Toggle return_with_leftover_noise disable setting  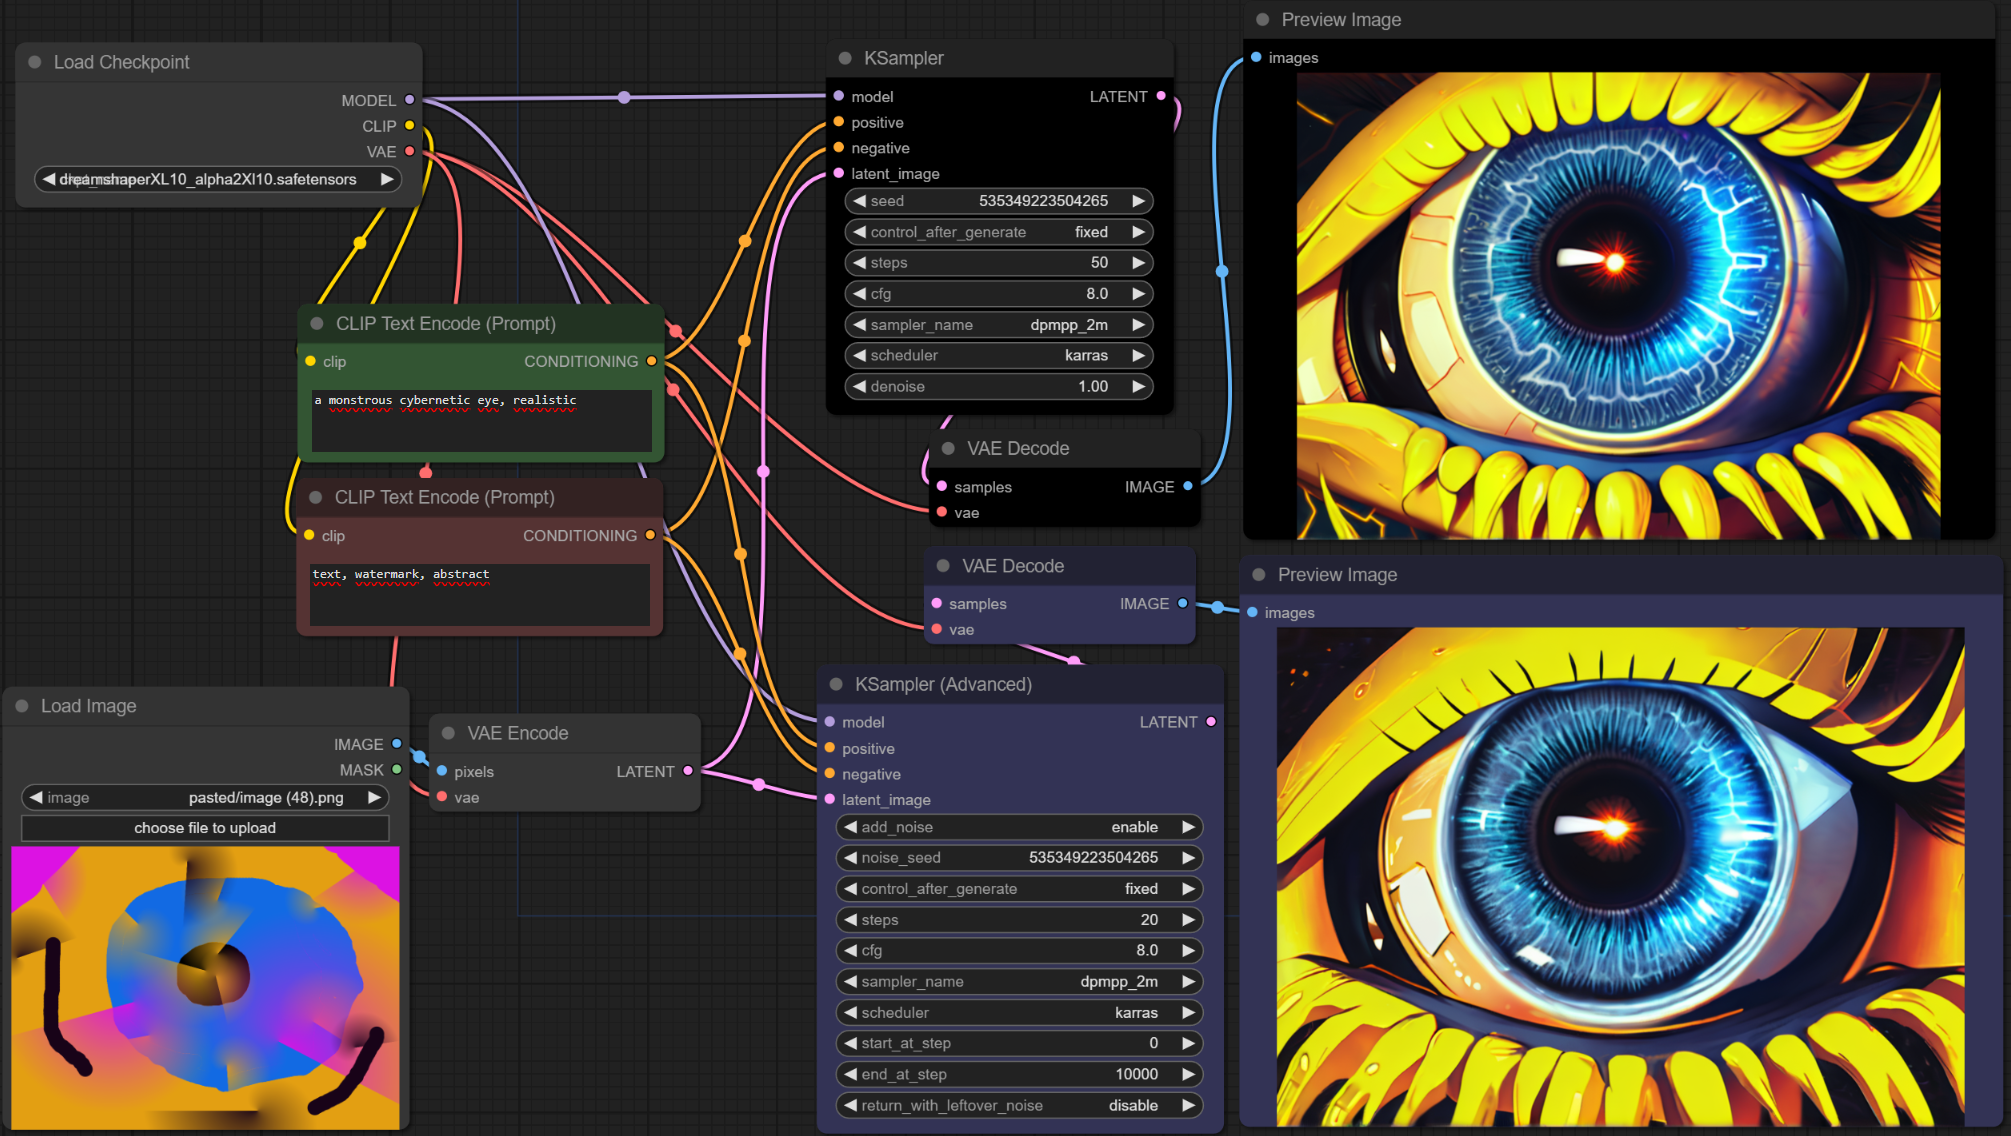1019,1105
